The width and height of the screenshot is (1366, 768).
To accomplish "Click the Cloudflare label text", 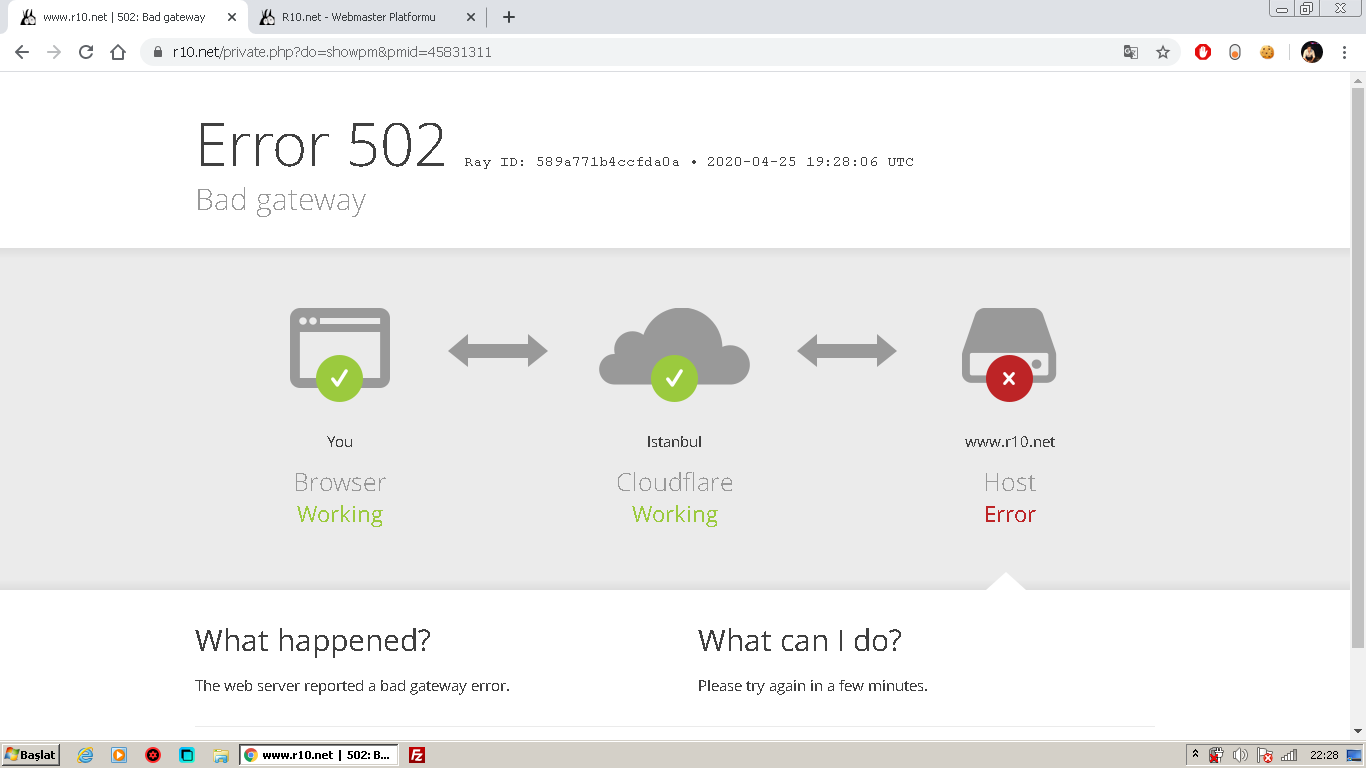I will coord(675,482).
